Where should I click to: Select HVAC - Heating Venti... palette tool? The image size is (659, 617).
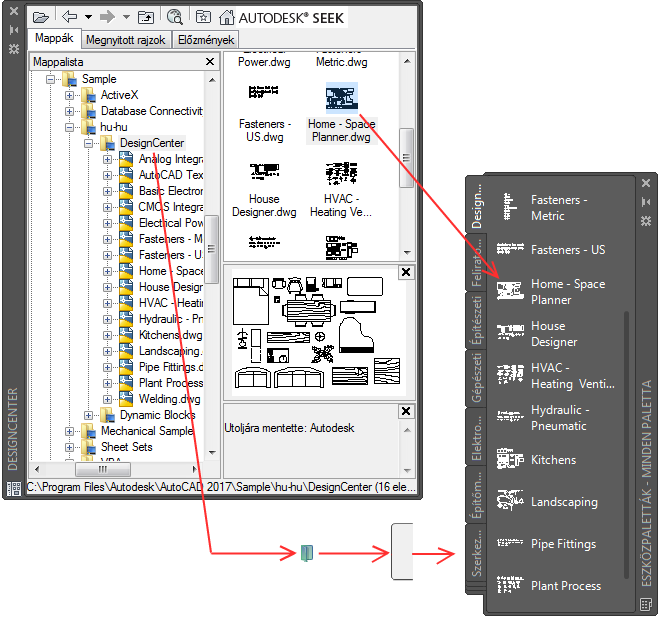(x=555, y=376)
